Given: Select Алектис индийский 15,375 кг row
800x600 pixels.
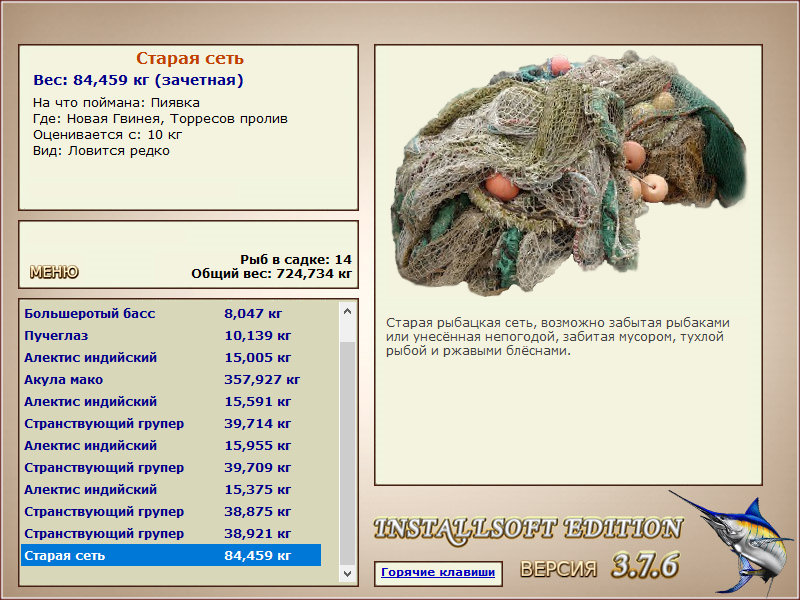Looking at the screenshot, I should 171,489.
